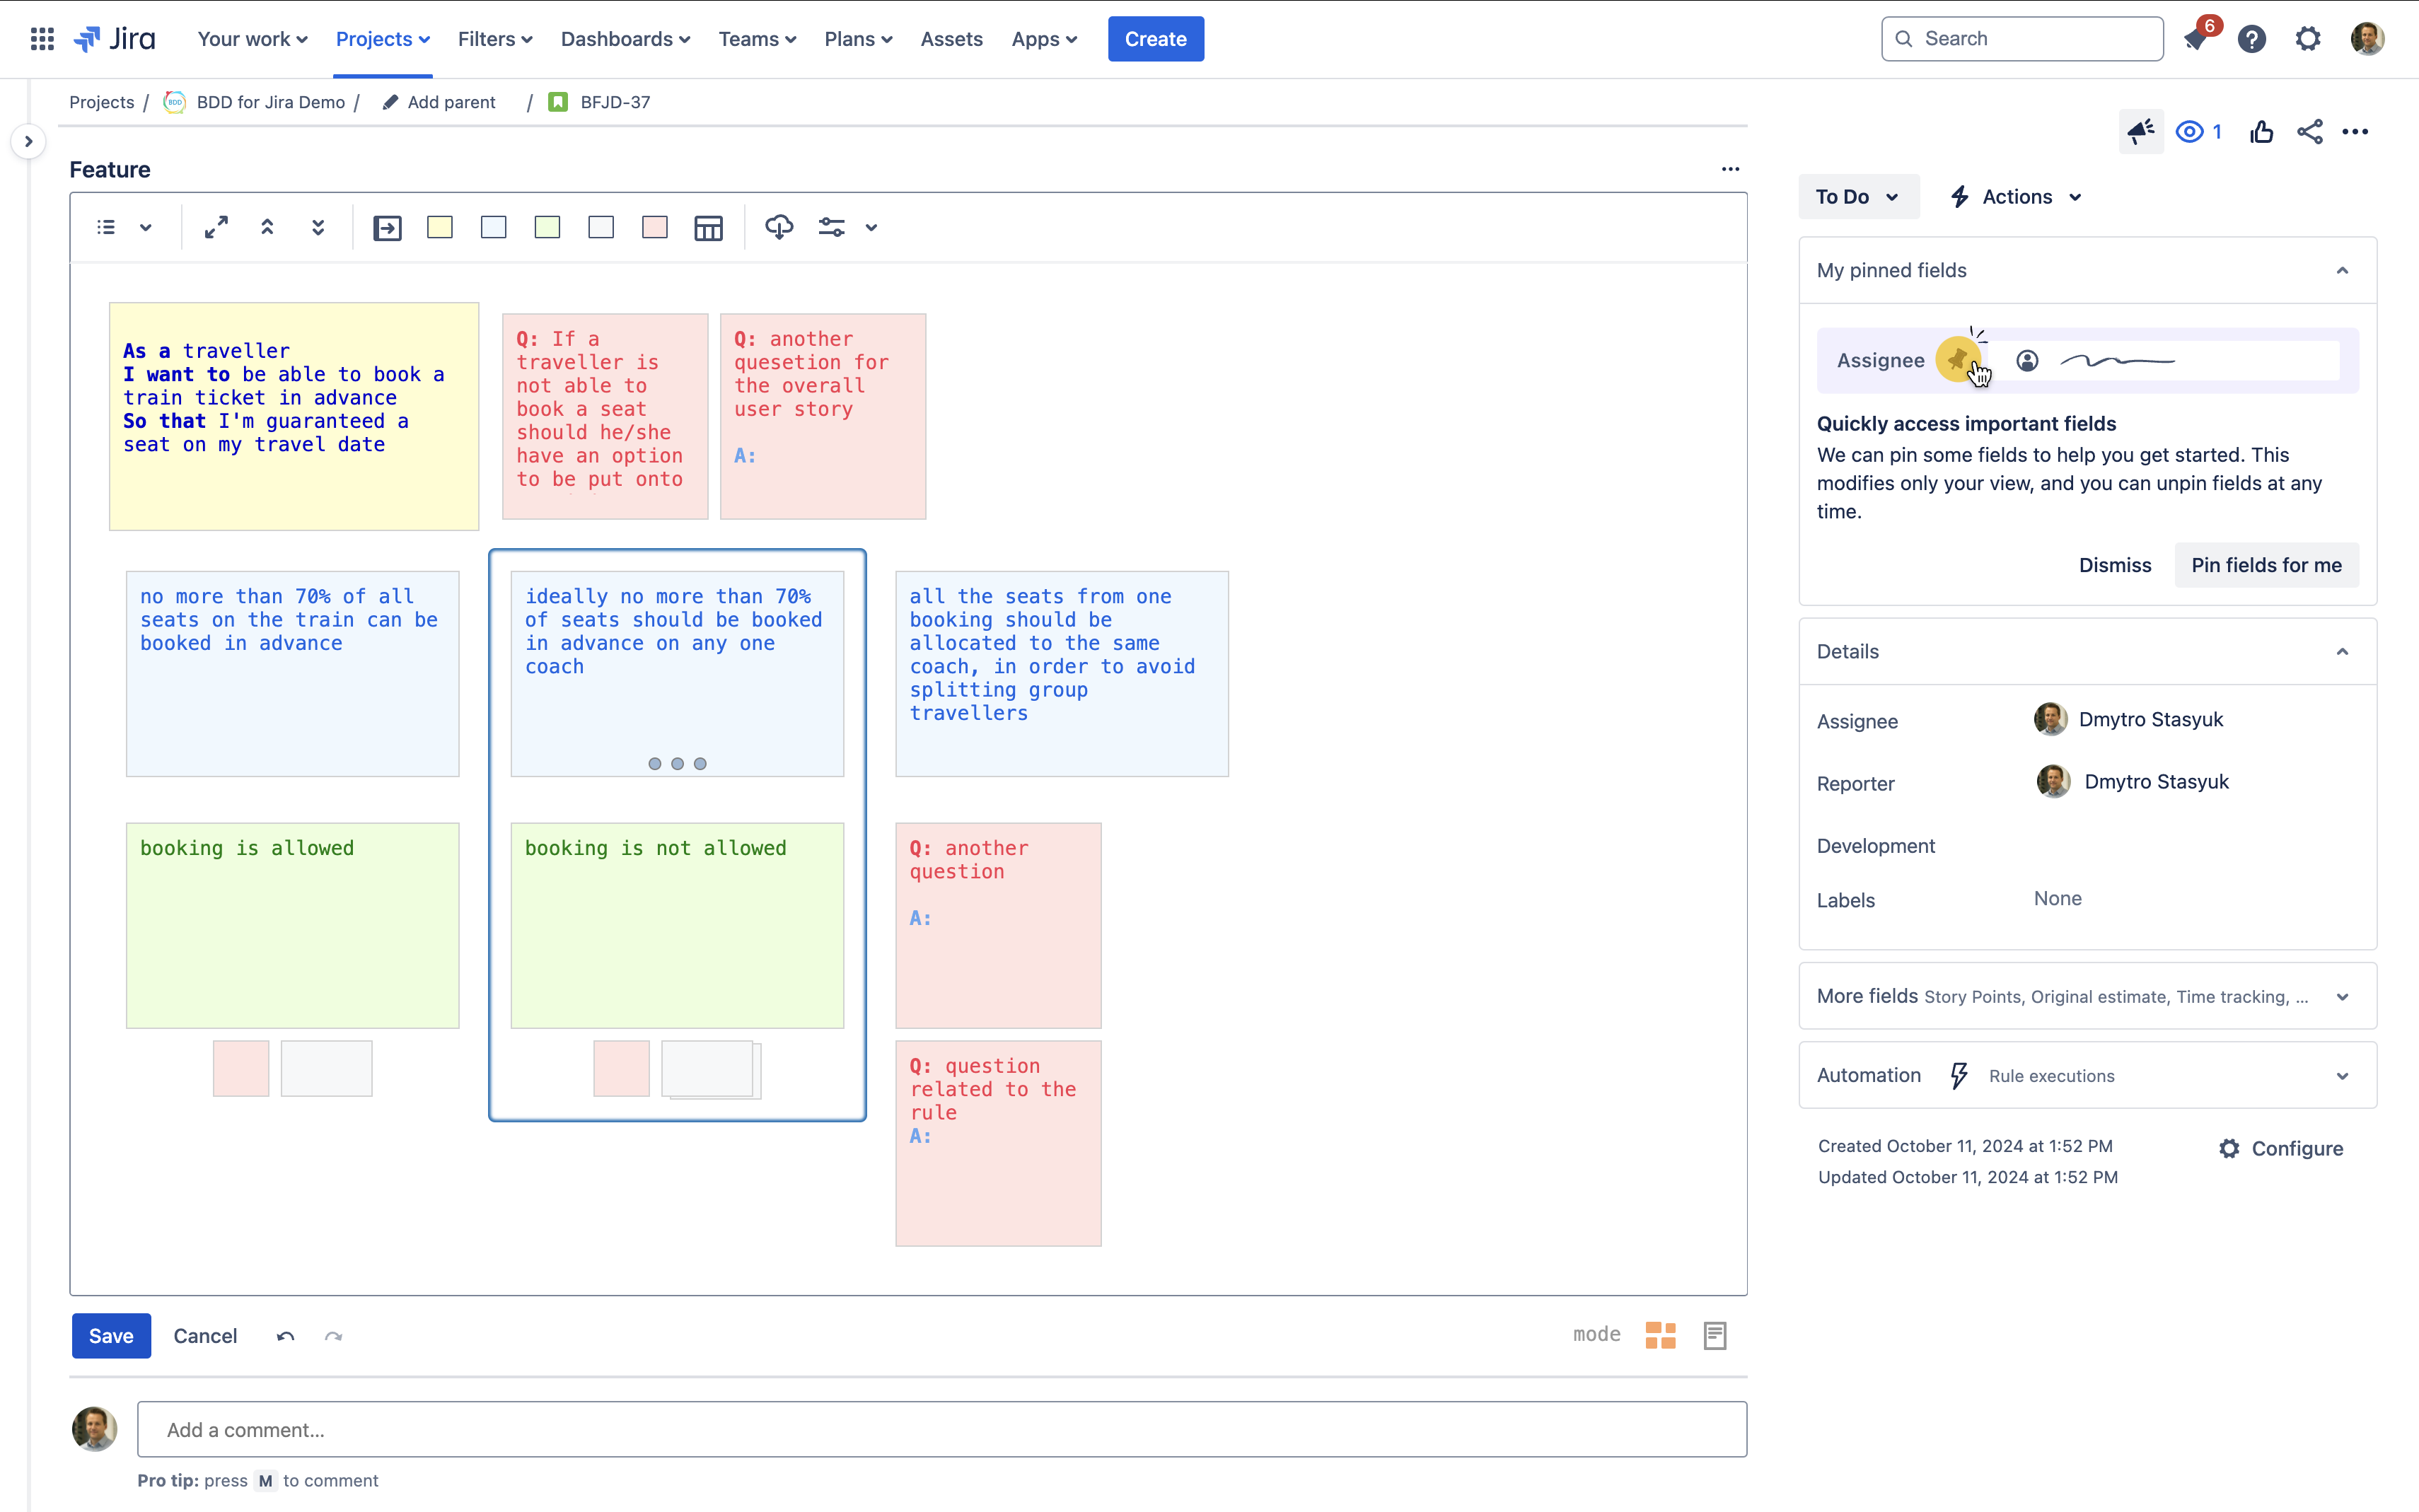
Task: Click the BFJD-37 issue key link
Action: pyautogui.click(x=615, y=102)
